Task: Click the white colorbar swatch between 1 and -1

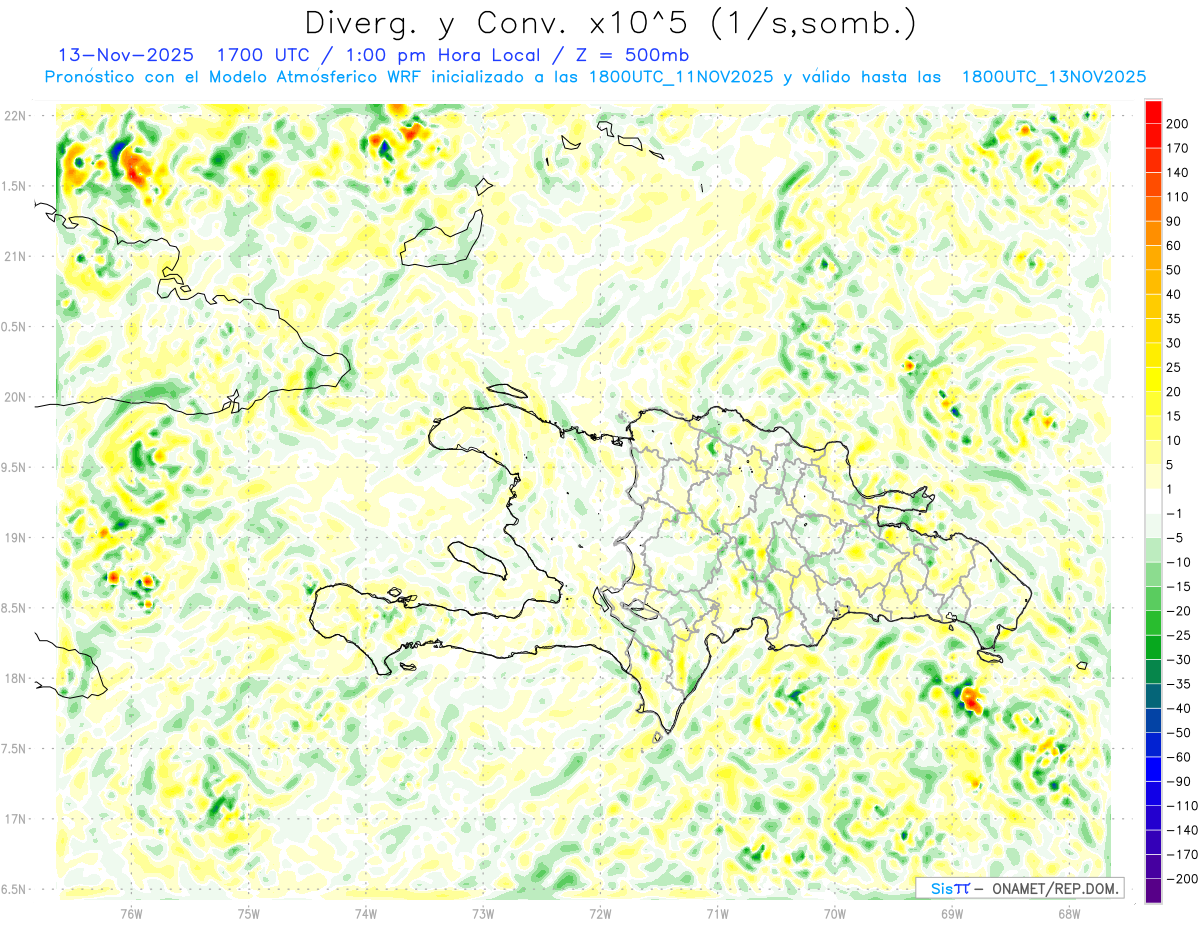Action: coord(1153,501)
